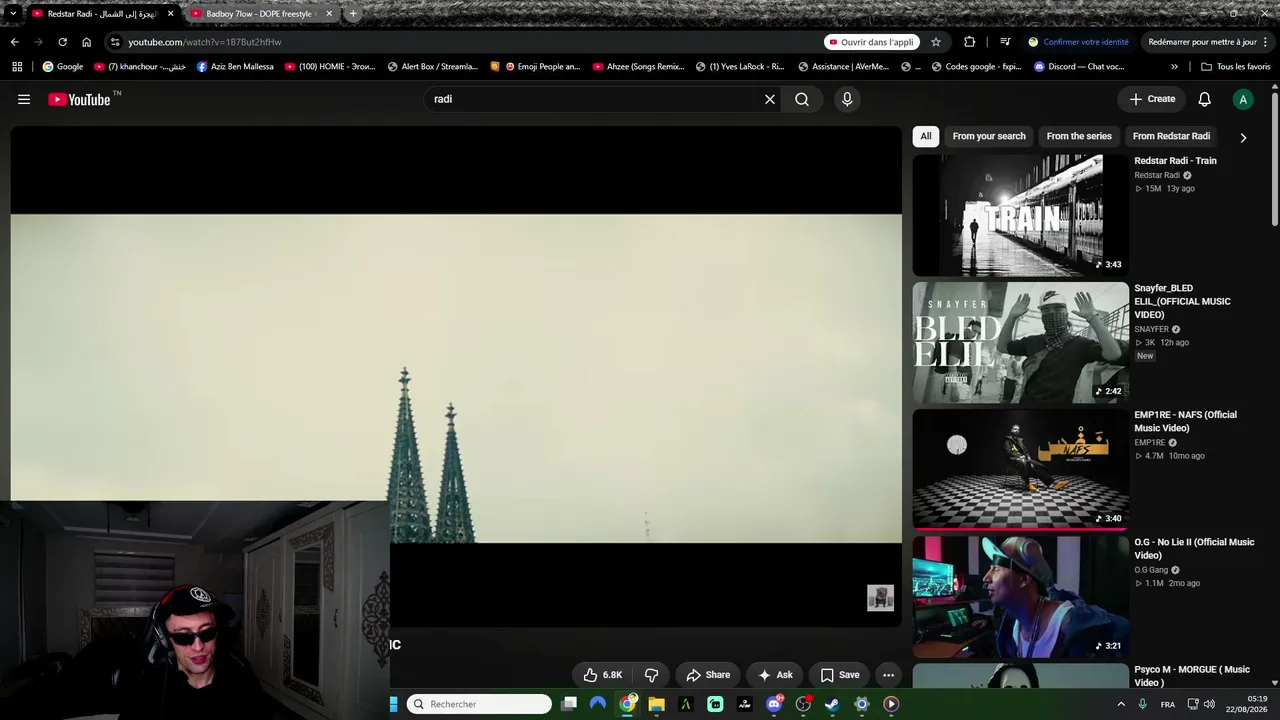Open Task View on the taskbar
The height and width of the screenshot is (720, 1280).
(569, 704)
